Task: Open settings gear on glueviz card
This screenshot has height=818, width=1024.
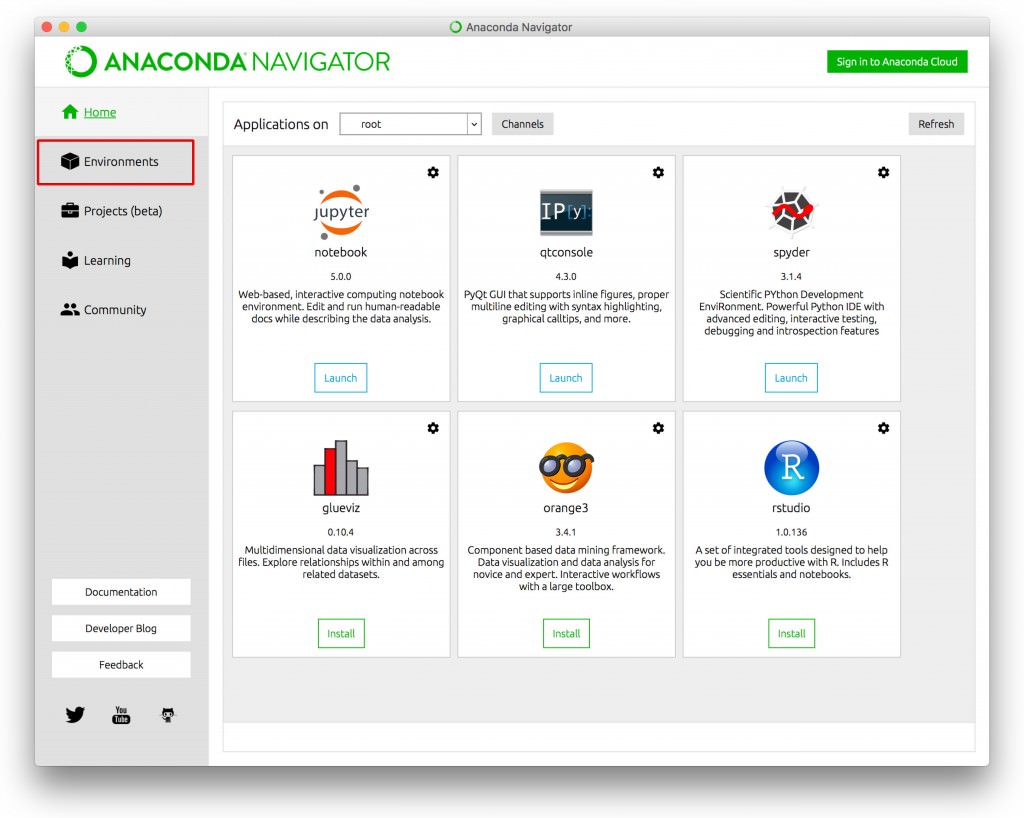Action: [x=433, y=428]
